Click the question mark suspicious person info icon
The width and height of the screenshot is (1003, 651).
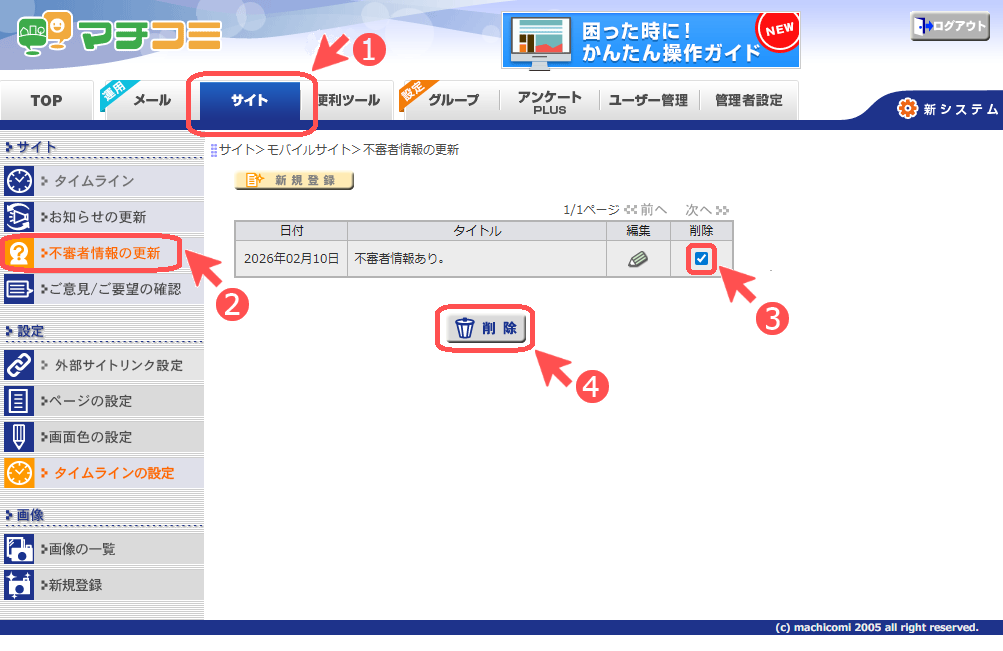pos(19,253)
